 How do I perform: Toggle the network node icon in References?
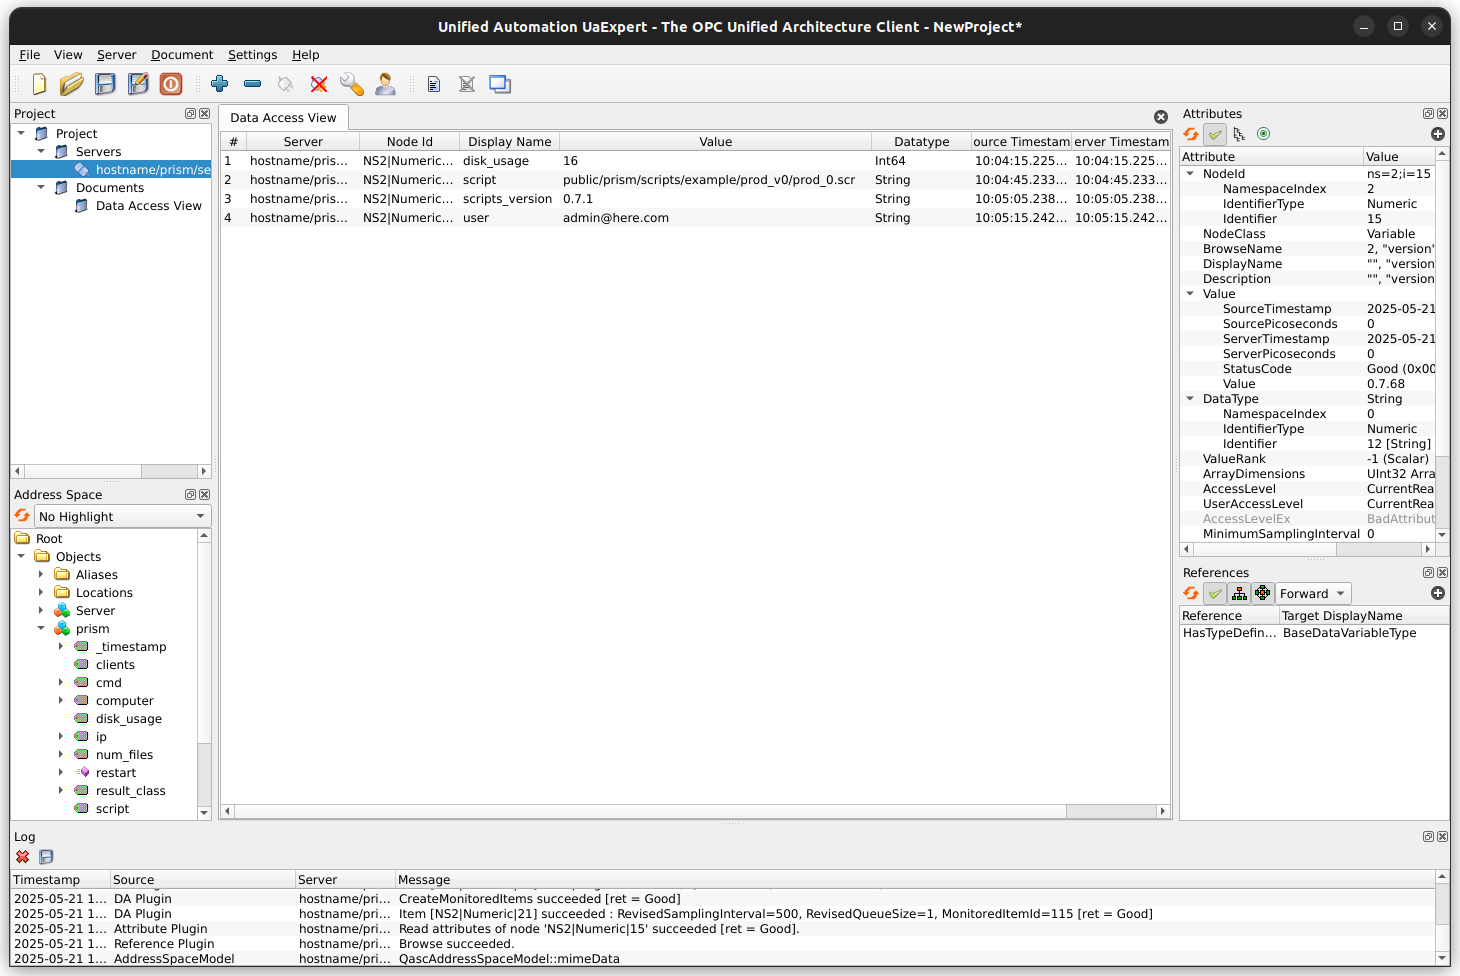[x=1263, y=593]
